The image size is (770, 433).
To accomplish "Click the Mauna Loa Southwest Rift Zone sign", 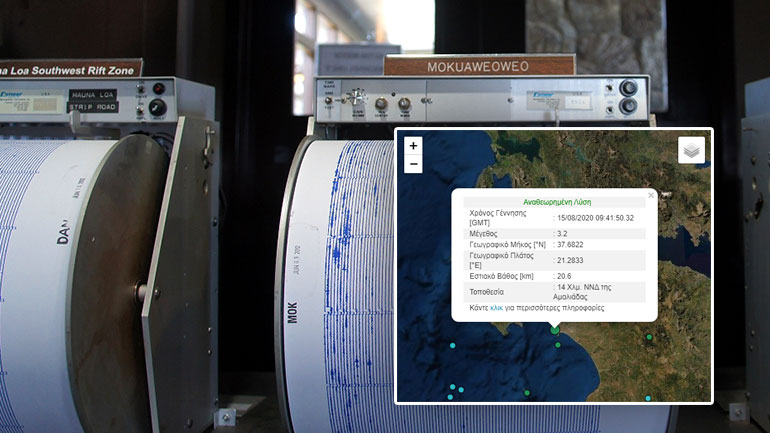I will point(70,69).
